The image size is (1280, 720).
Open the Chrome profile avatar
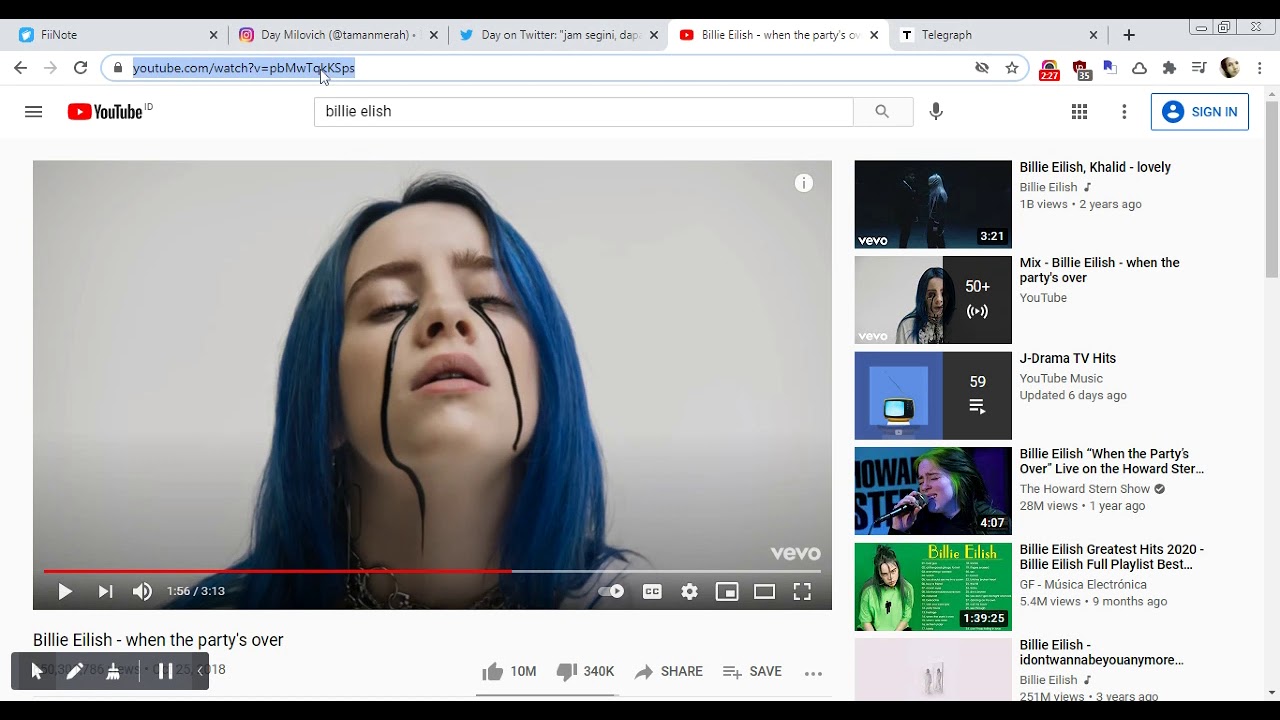pyautogui.click(x=1230, y=68)
